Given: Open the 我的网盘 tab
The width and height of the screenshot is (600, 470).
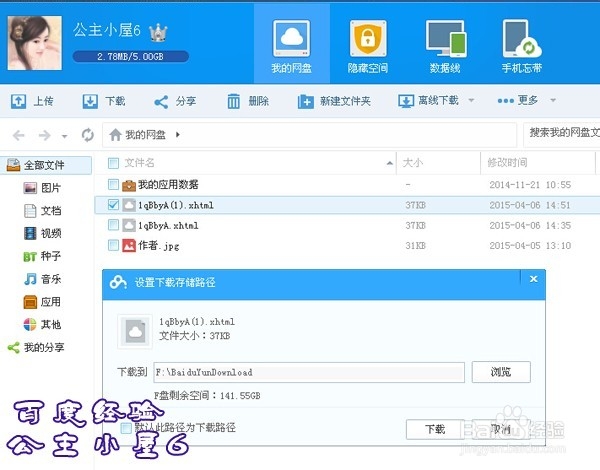Looking at the screenshot, I should [292, 44].
